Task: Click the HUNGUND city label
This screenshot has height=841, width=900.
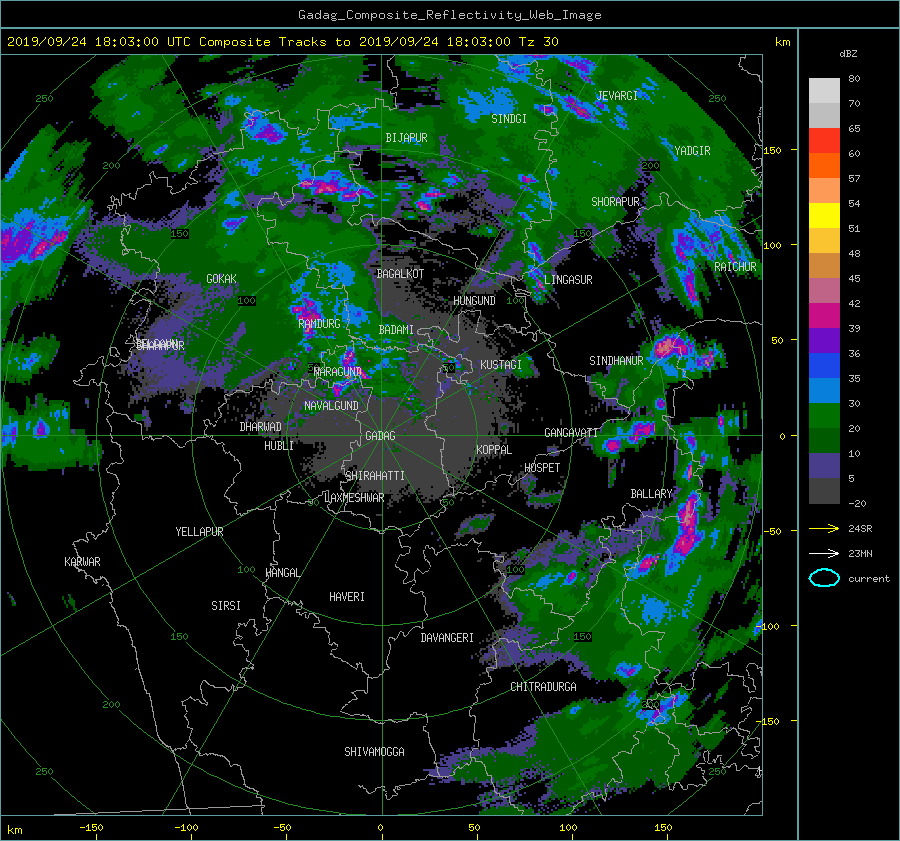Action: [x=474, y=301]
